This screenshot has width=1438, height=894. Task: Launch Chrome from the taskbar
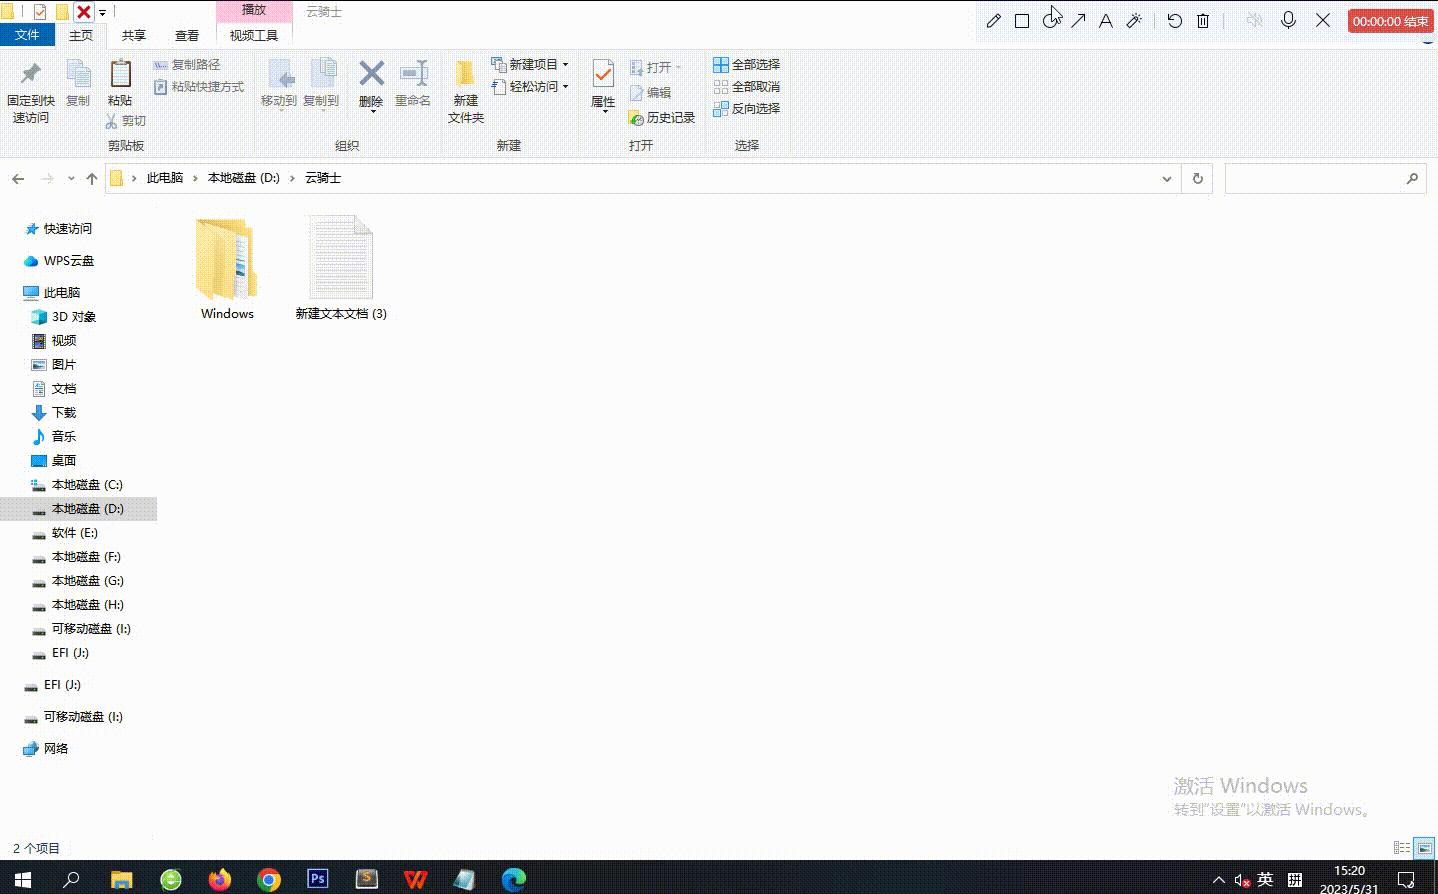268,879
